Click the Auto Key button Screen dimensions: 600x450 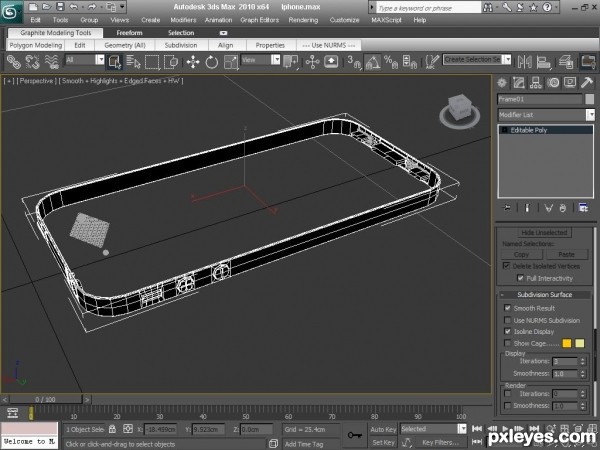tap(383, 429)
